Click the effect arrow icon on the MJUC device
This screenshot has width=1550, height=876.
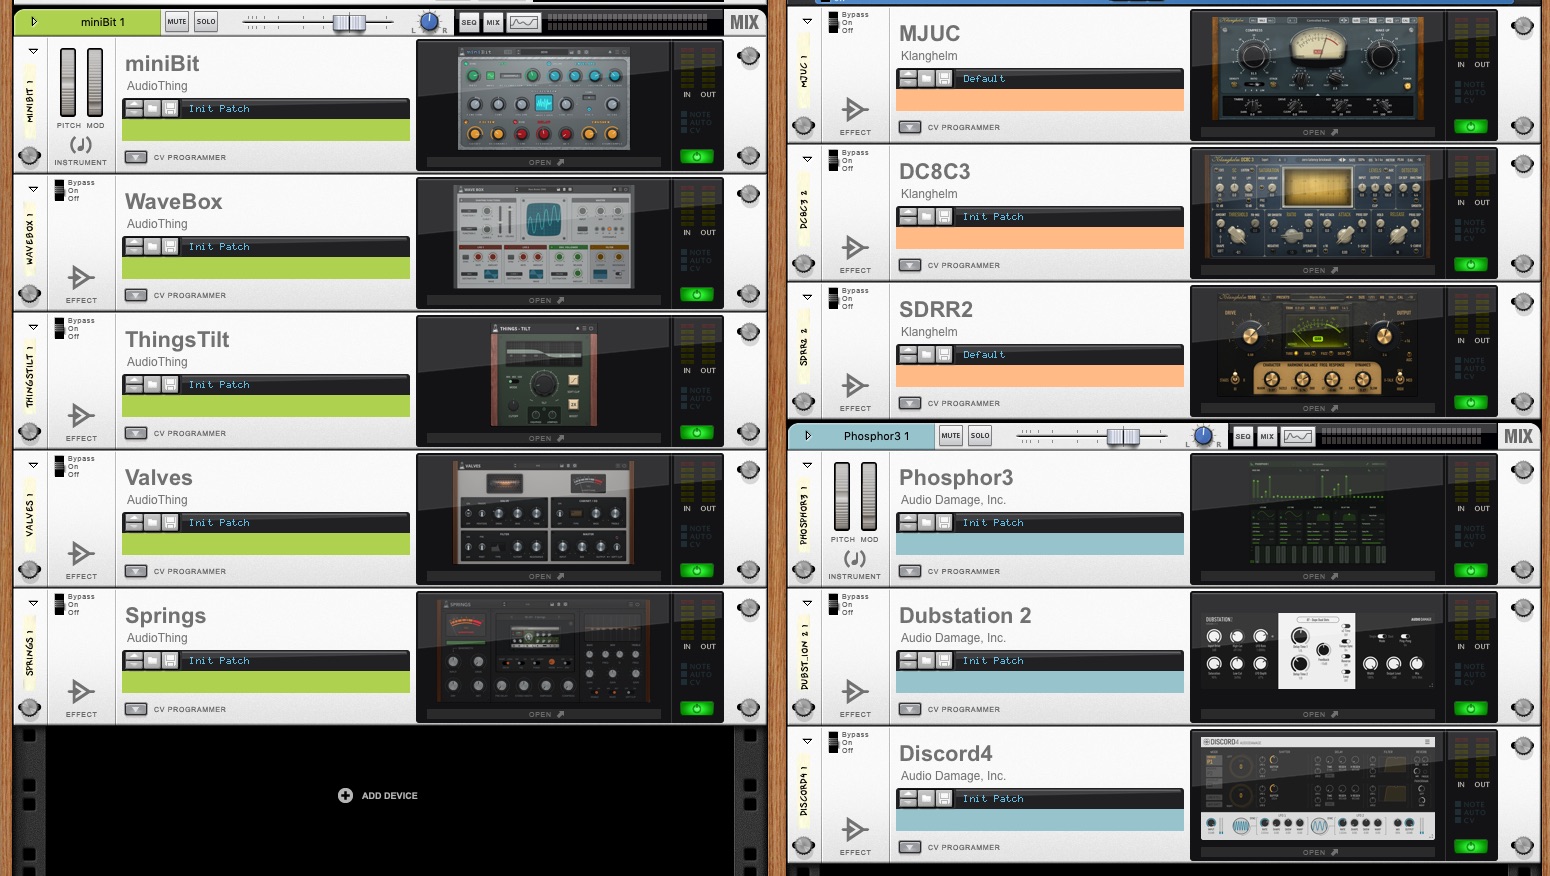pos(855,109)
